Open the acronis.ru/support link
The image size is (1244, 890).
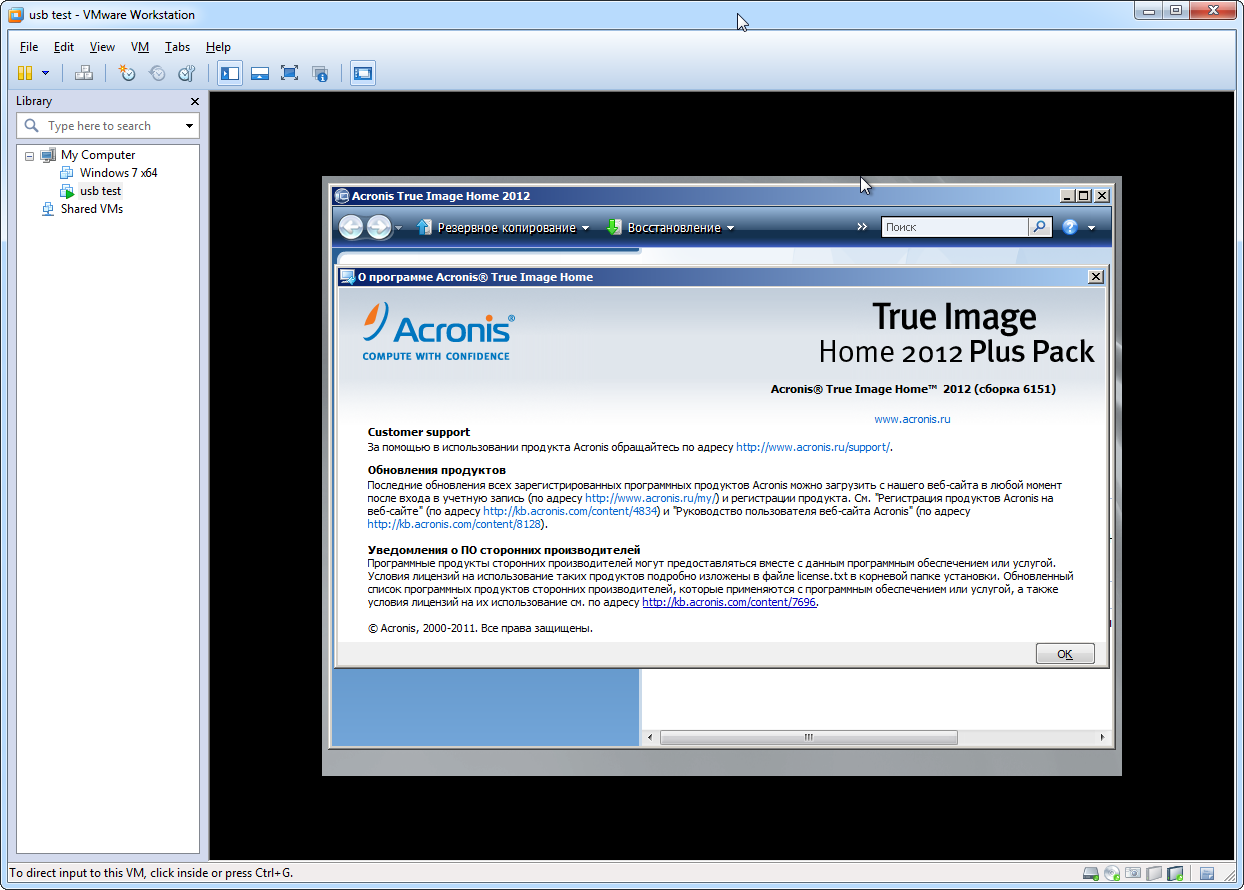813,447
